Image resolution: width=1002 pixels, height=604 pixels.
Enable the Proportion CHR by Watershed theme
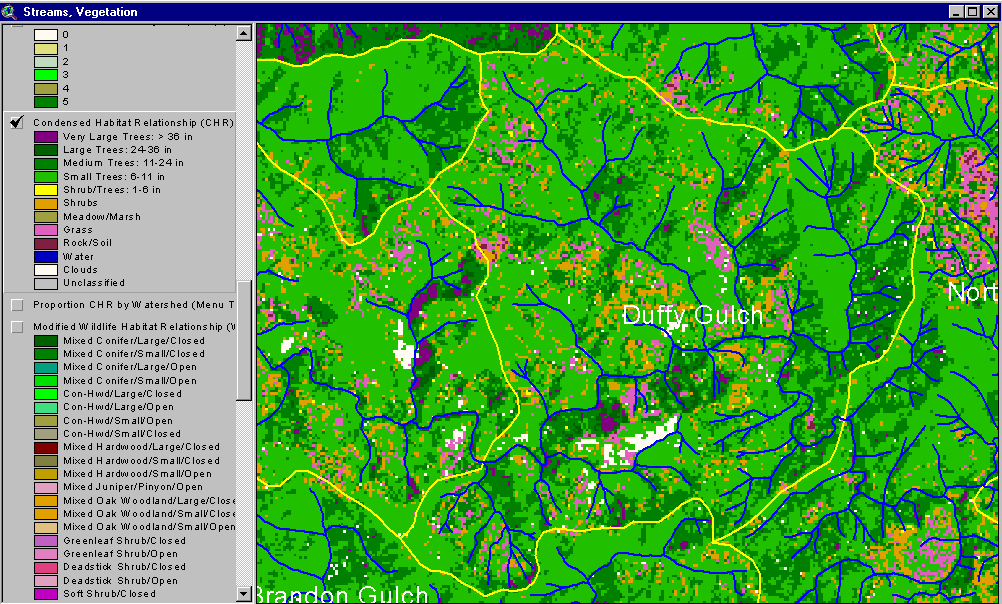(17, 306)
